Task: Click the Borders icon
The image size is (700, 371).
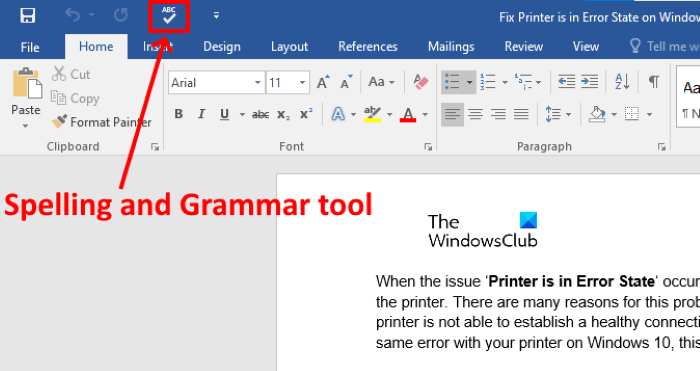Action: [632, 114]
